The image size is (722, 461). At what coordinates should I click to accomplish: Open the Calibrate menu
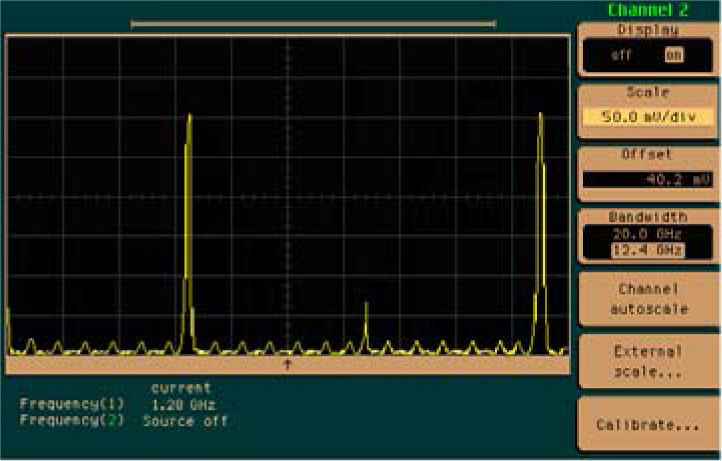coord(649,425)
